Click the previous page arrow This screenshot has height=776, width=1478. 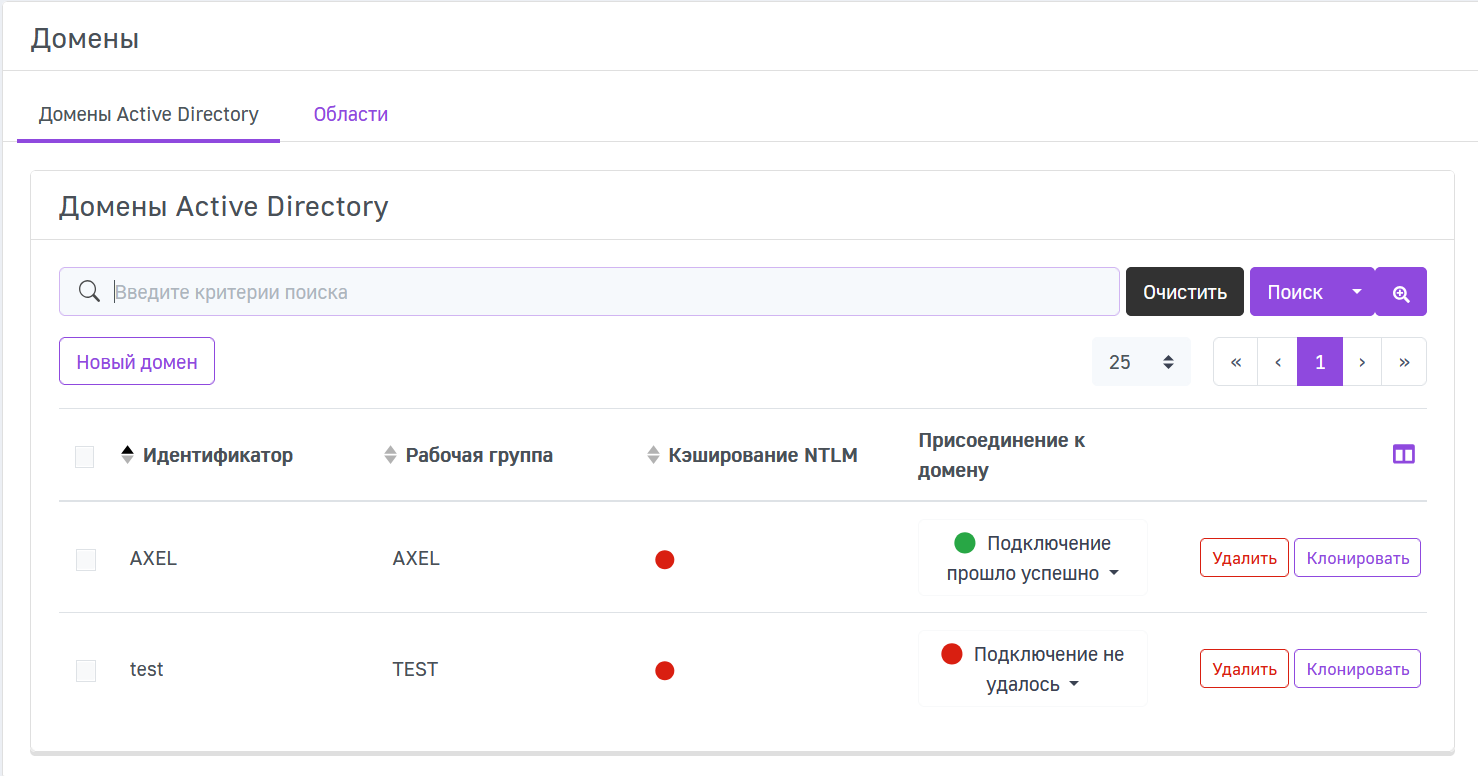tap(1278, 362)
